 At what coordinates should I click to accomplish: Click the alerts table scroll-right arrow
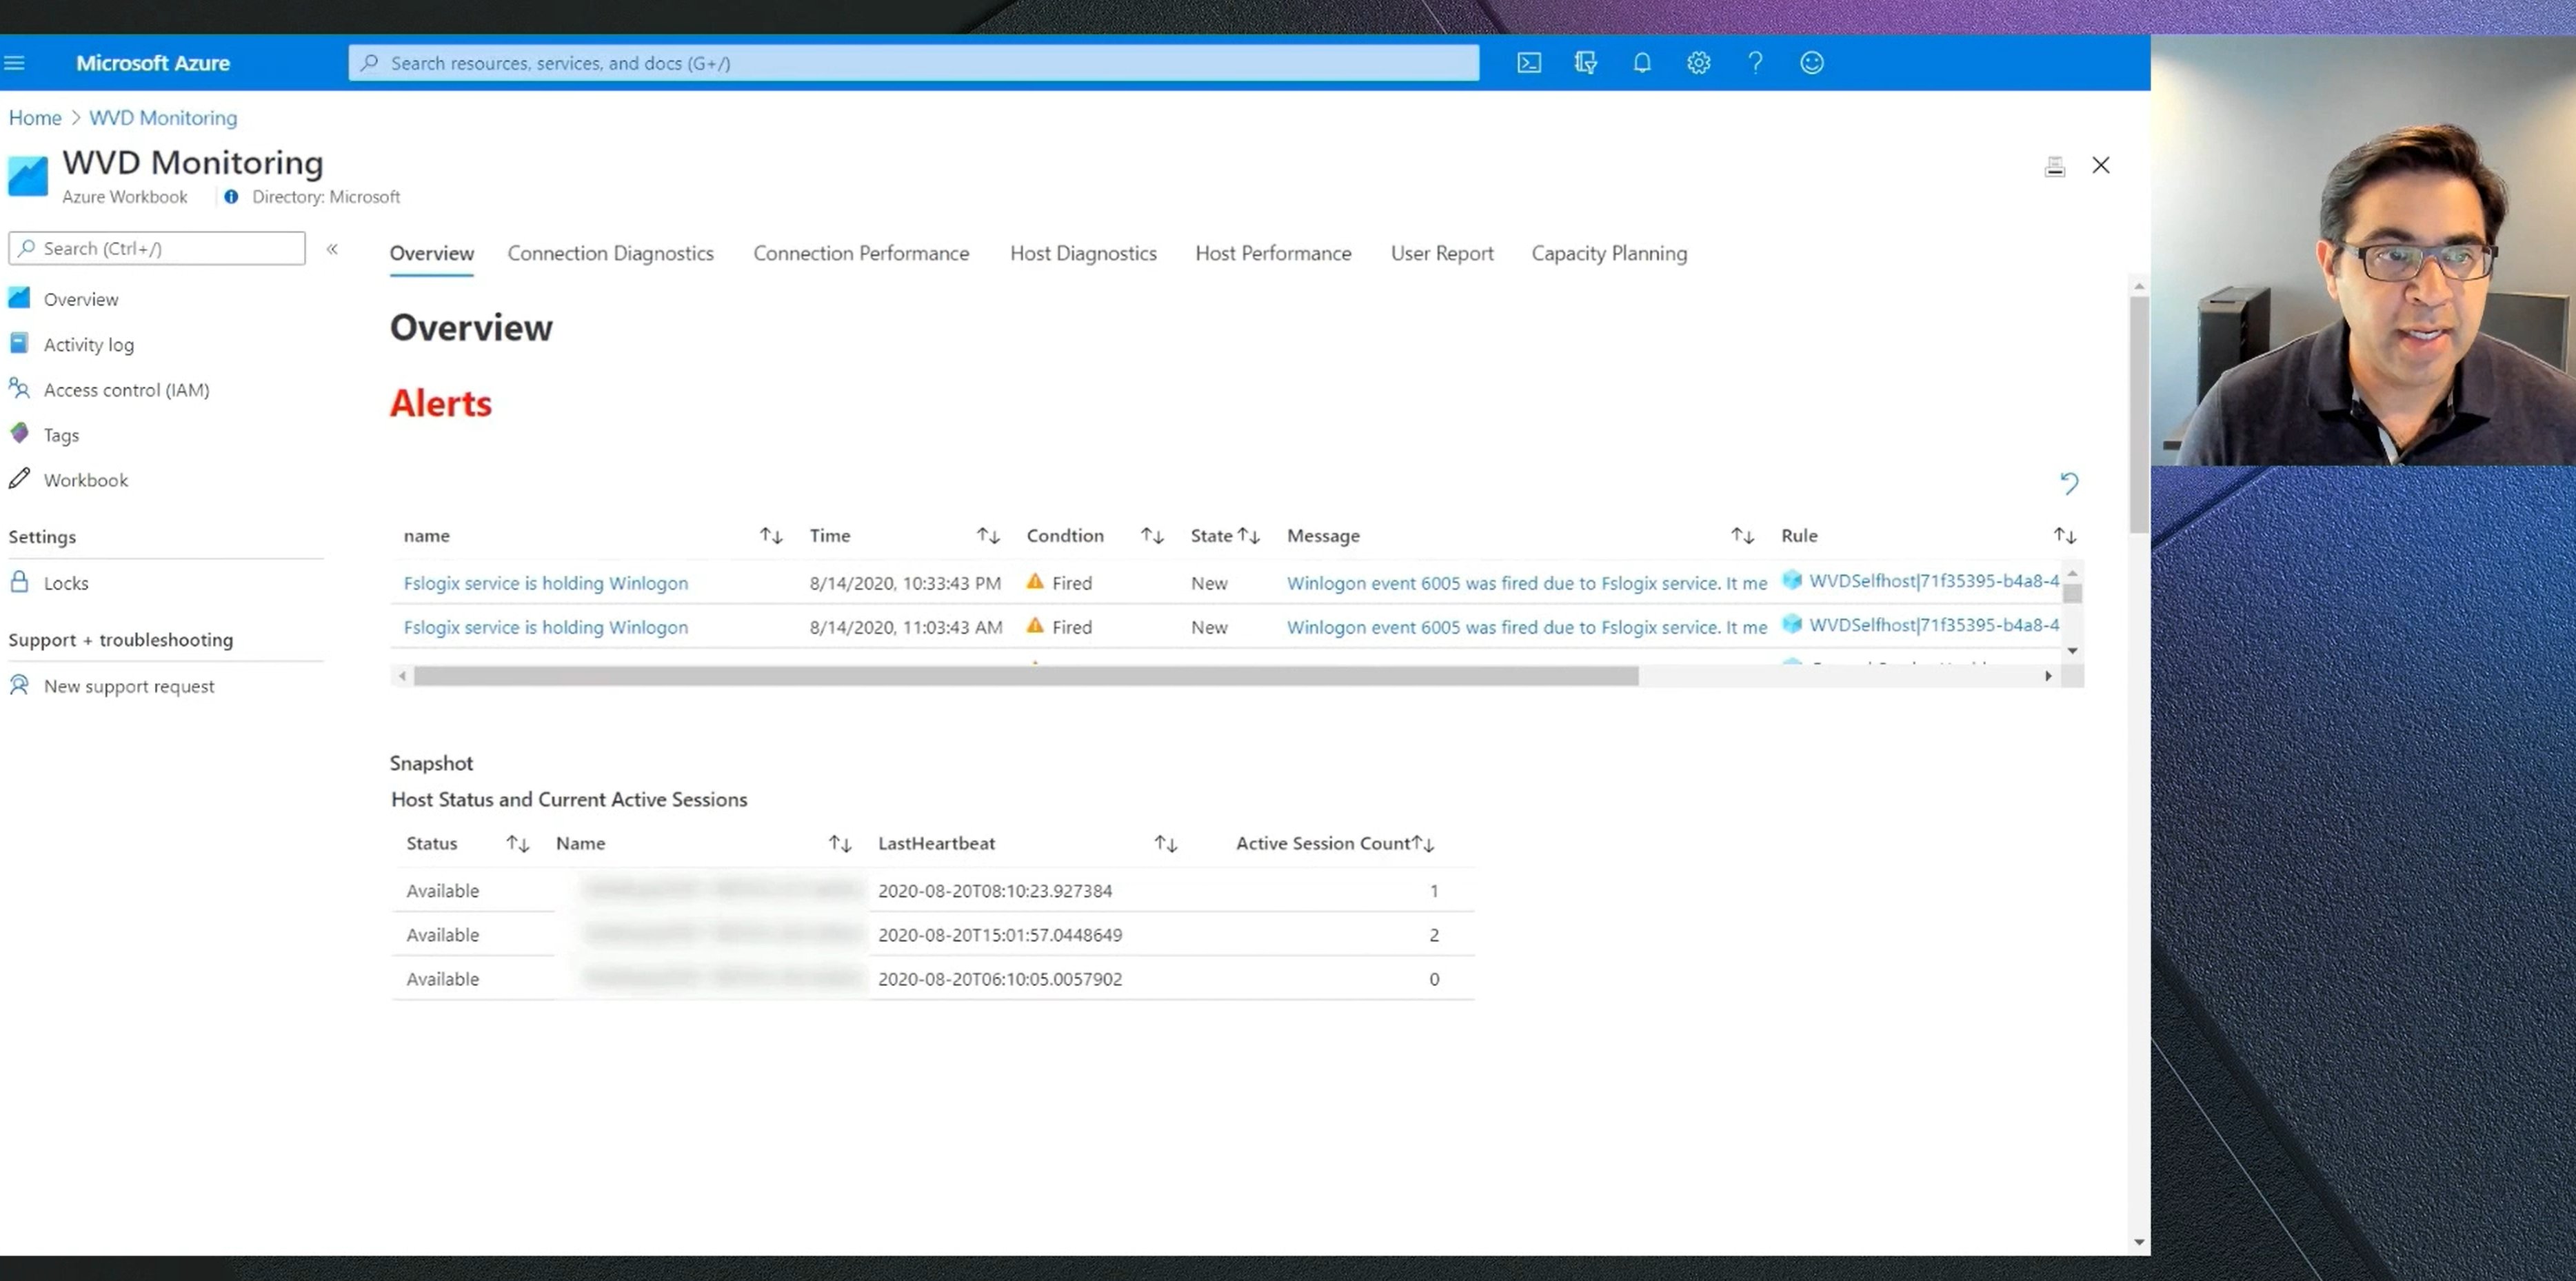[x=2048, y=677]
